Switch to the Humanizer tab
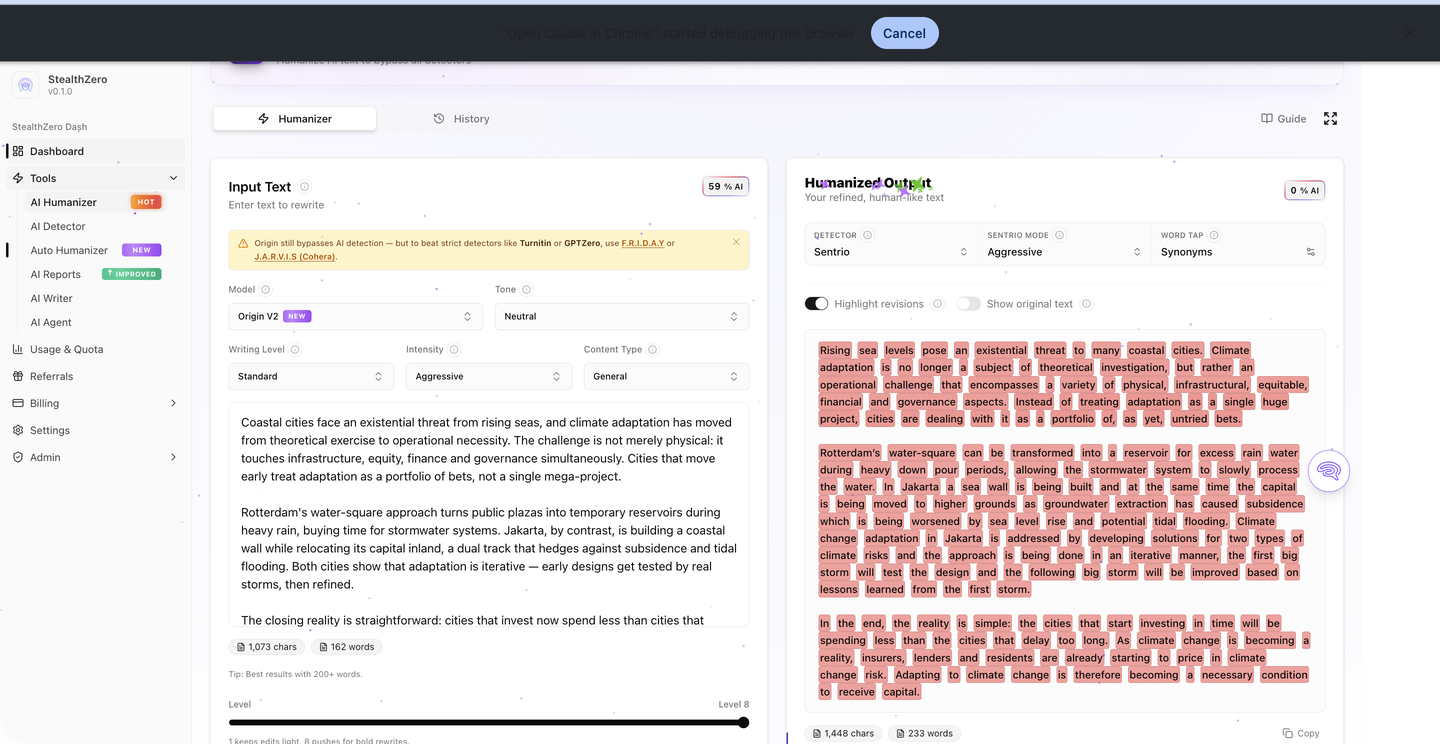Screen dimensions: 1440x744 click(295, 118)
